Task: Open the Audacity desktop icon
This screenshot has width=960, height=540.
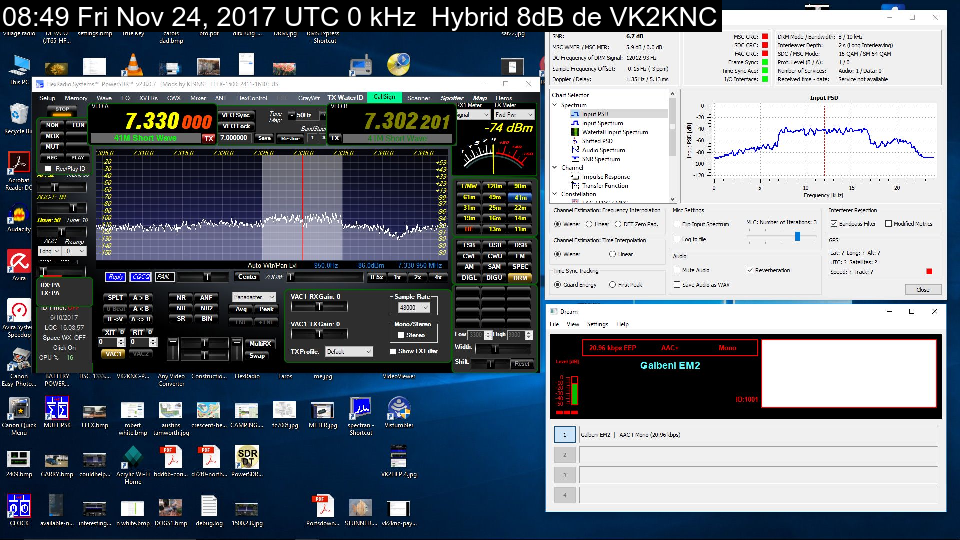Action: [18, 219]
